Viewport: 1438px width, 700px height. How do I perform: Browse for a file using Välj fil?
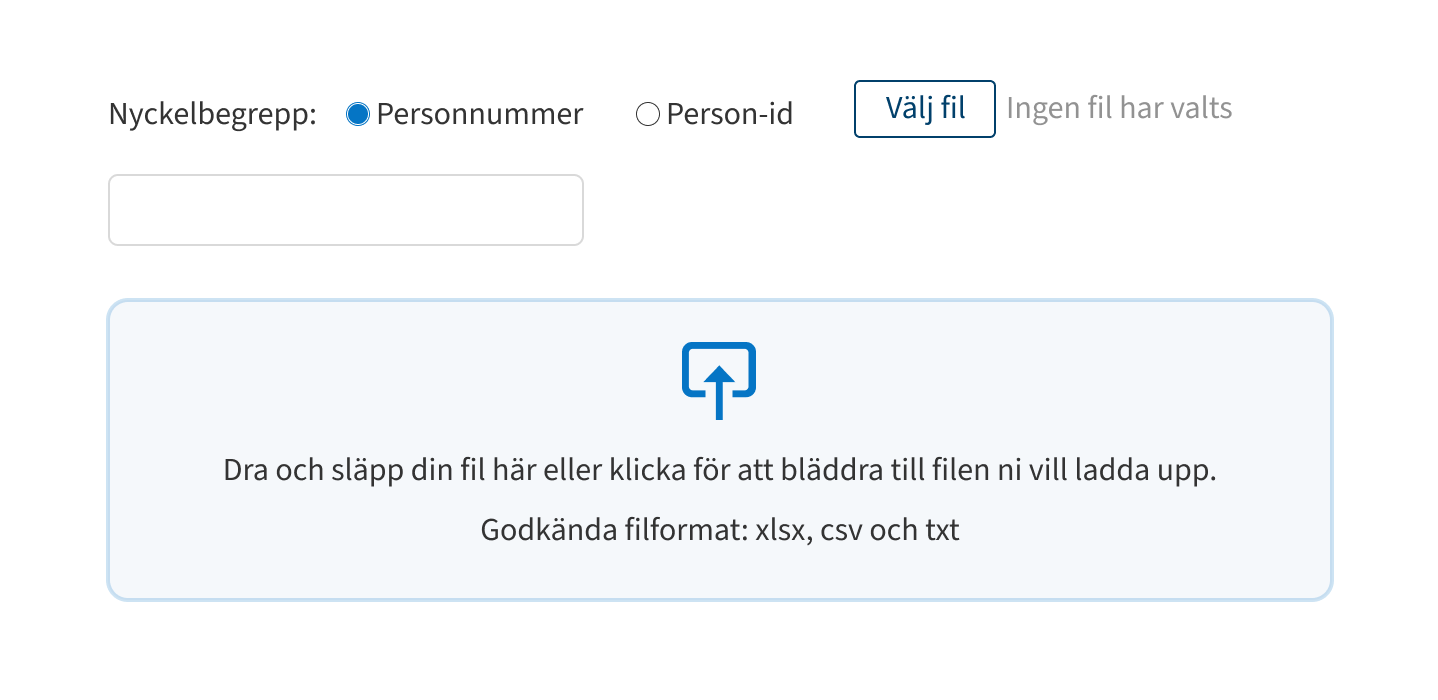pyautogui.click(x=925, y=109)
